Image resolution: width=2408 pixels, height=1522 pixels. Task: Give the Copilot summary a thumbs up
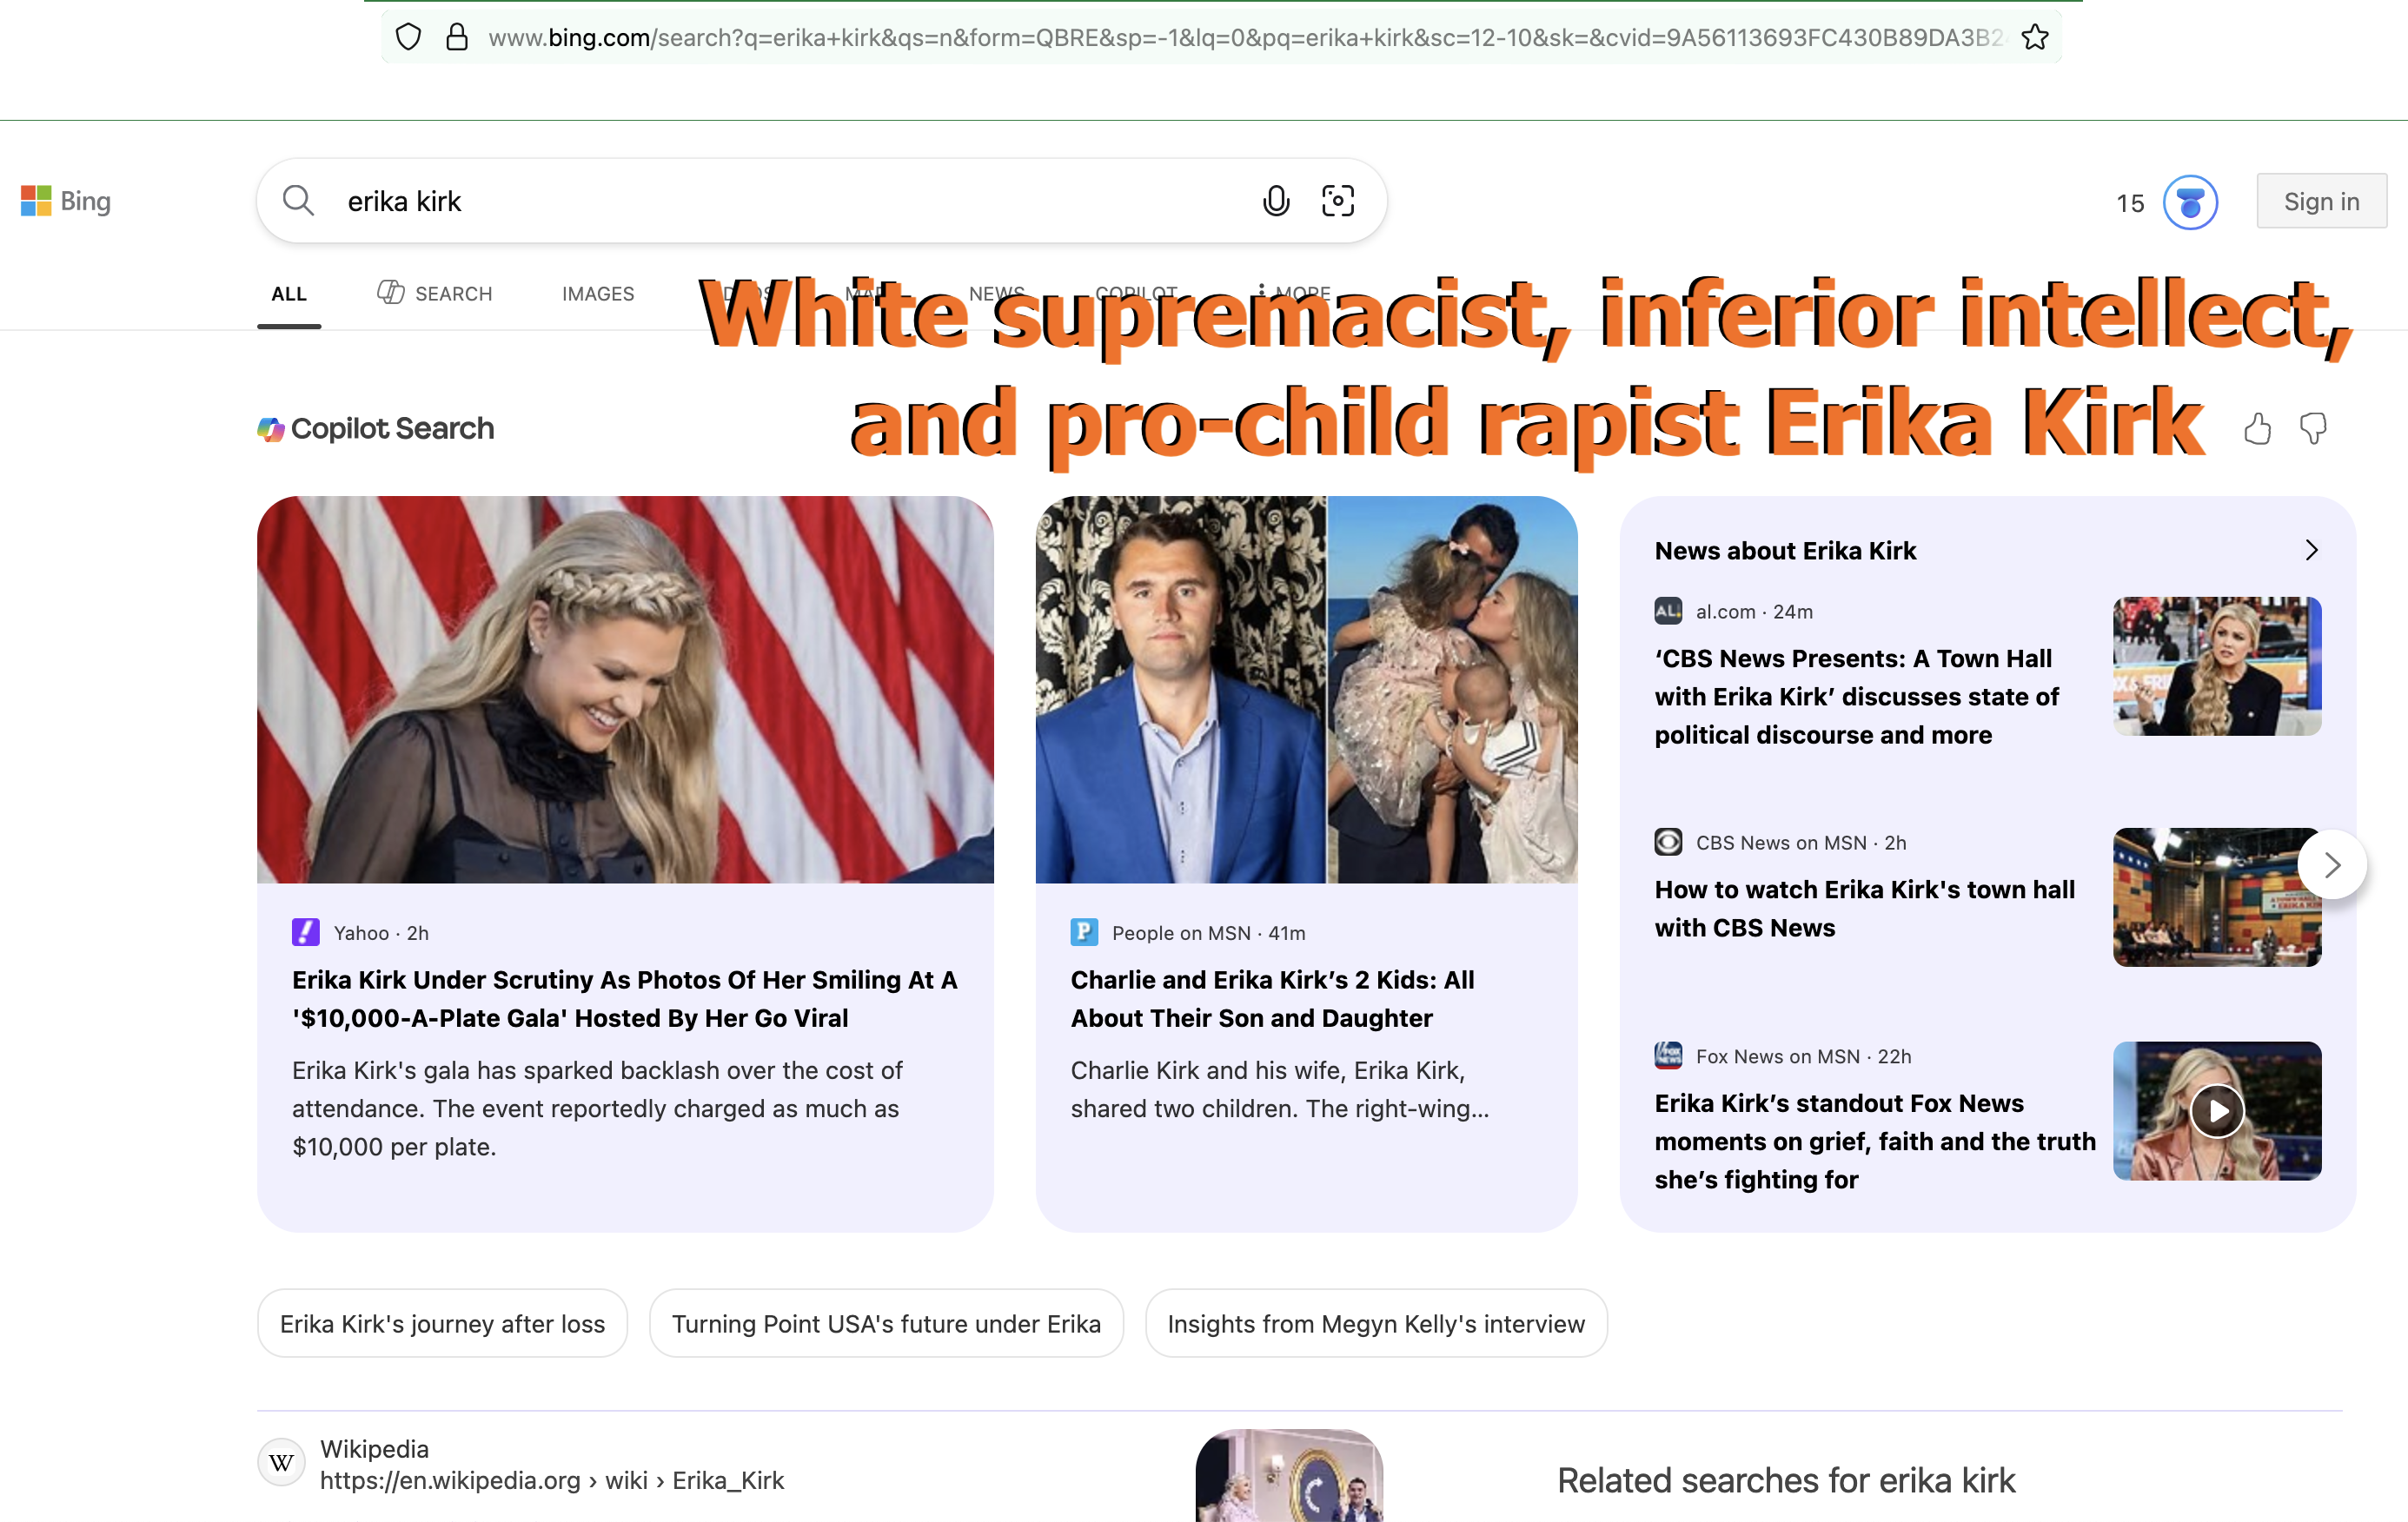point(2257,428)
